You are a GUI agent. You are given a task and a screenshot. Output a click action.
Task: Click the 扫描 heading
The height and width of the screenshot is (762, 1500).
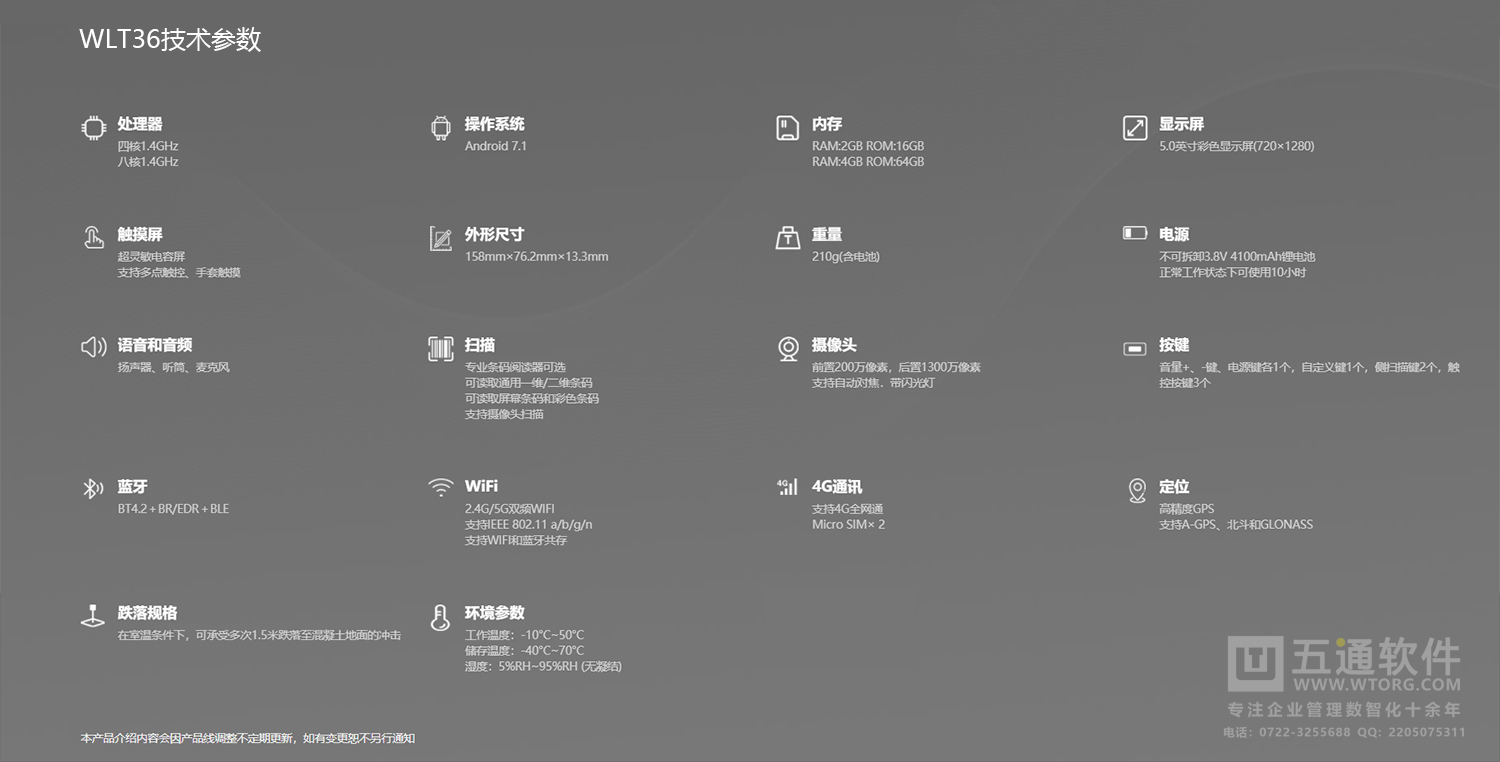point(480,345)
